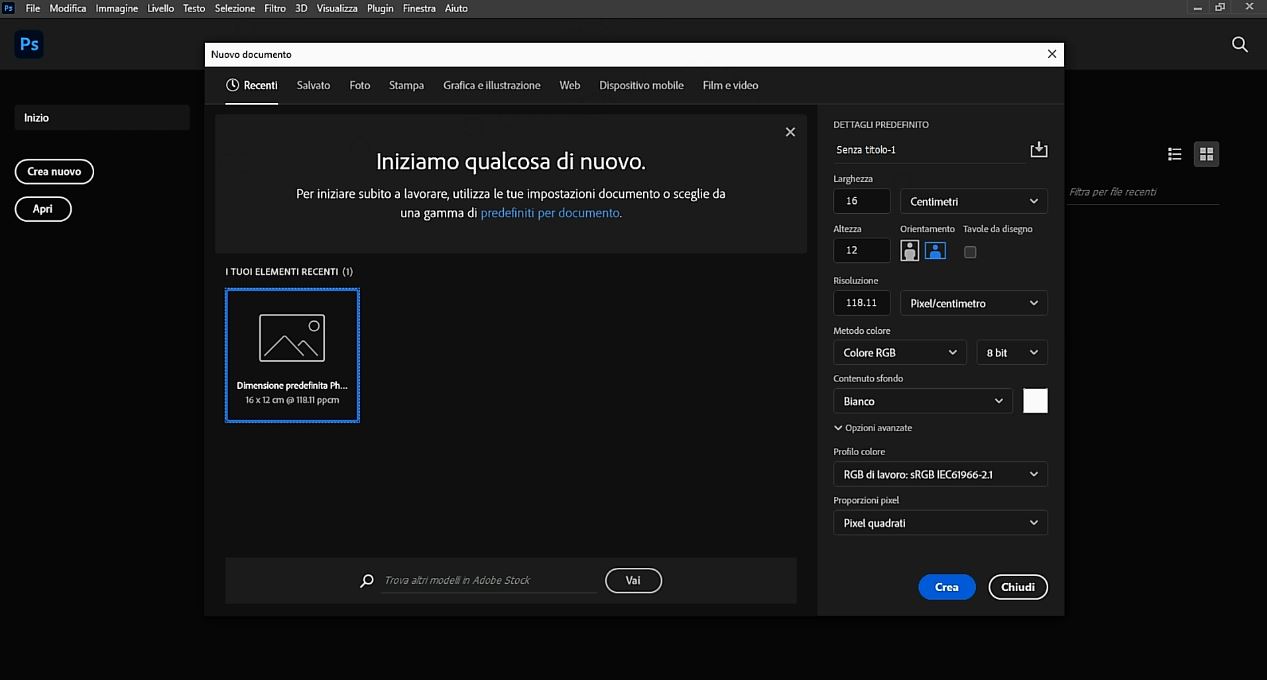
Task: Open the Pixel quadrati proportions dropdown
Action: [x=940, y=523]
